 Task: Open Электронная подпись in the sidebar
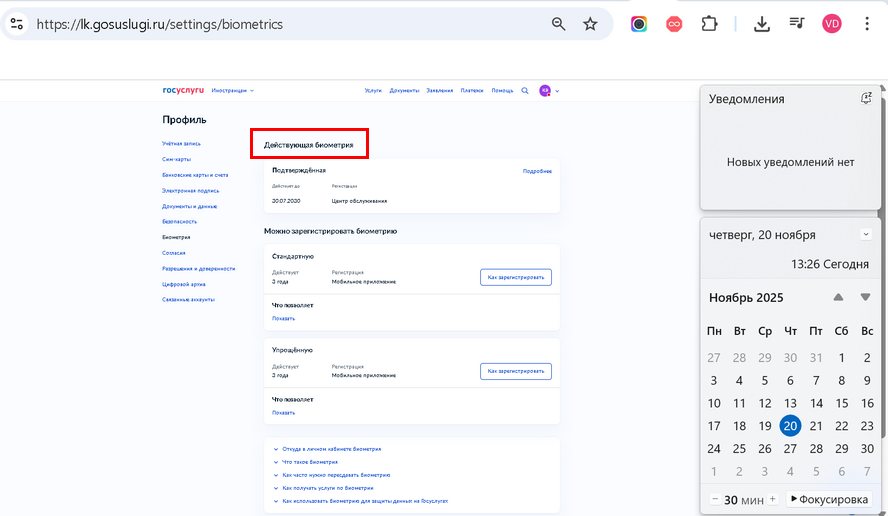(x=190, y=191)
